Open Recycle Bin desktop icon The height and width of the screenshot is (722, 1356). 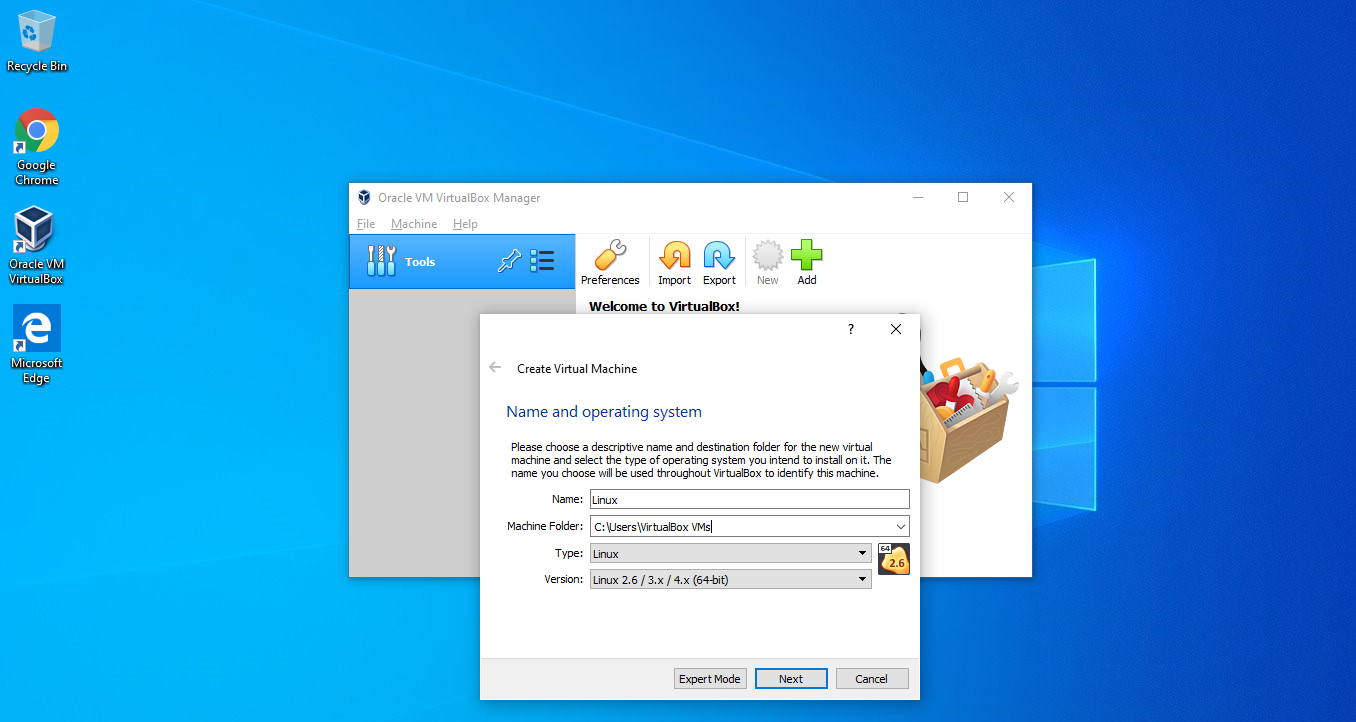[x=37, y=41]
